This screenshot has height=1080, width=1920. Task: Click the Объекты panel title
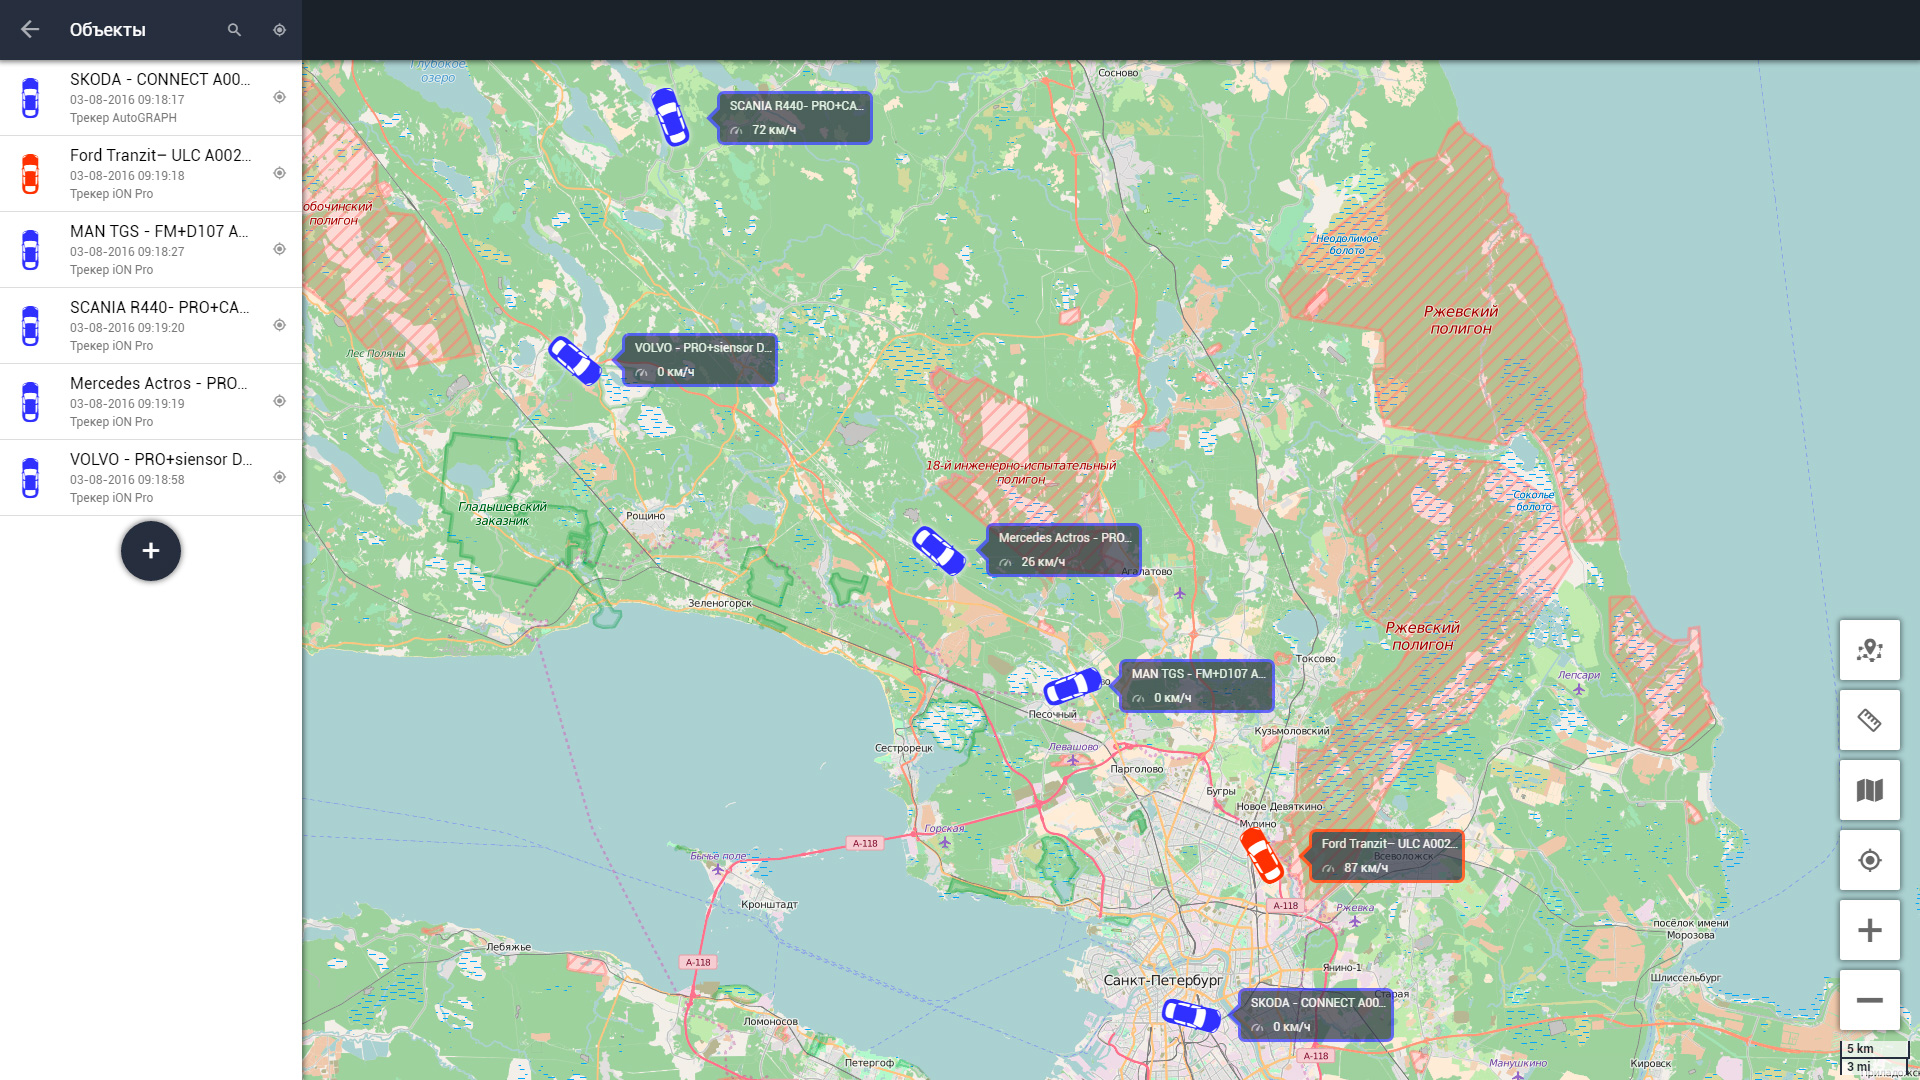click(108, 30)
